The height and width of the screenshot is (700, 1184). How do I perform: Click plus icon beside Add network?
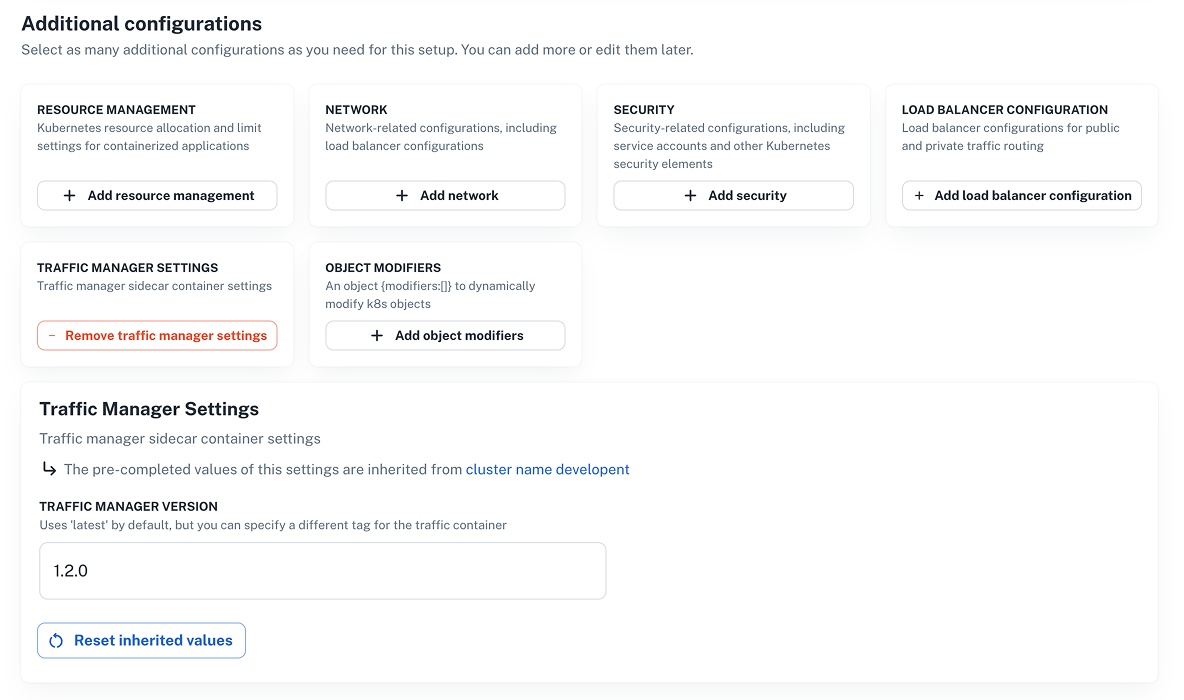[x=402, y=196]
